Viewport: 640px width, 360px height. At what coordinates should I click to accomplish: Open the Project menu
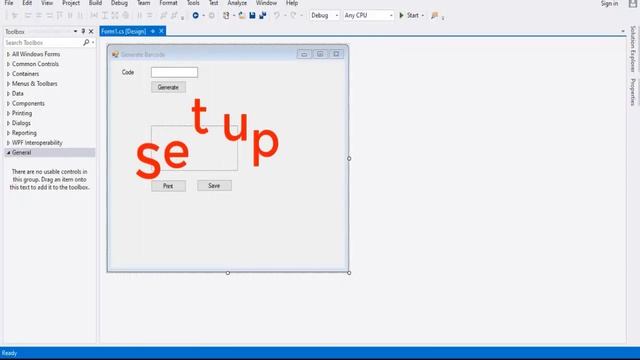pyautogui.click(x=71, y=3)
